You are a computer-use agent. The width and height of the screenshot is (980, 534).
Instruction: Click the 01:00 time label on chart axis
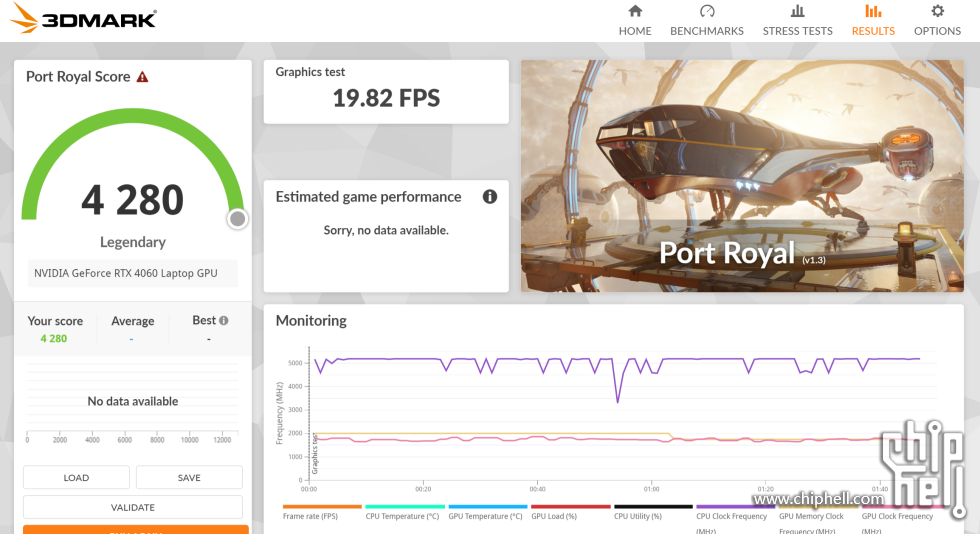(x=651, y=489)
